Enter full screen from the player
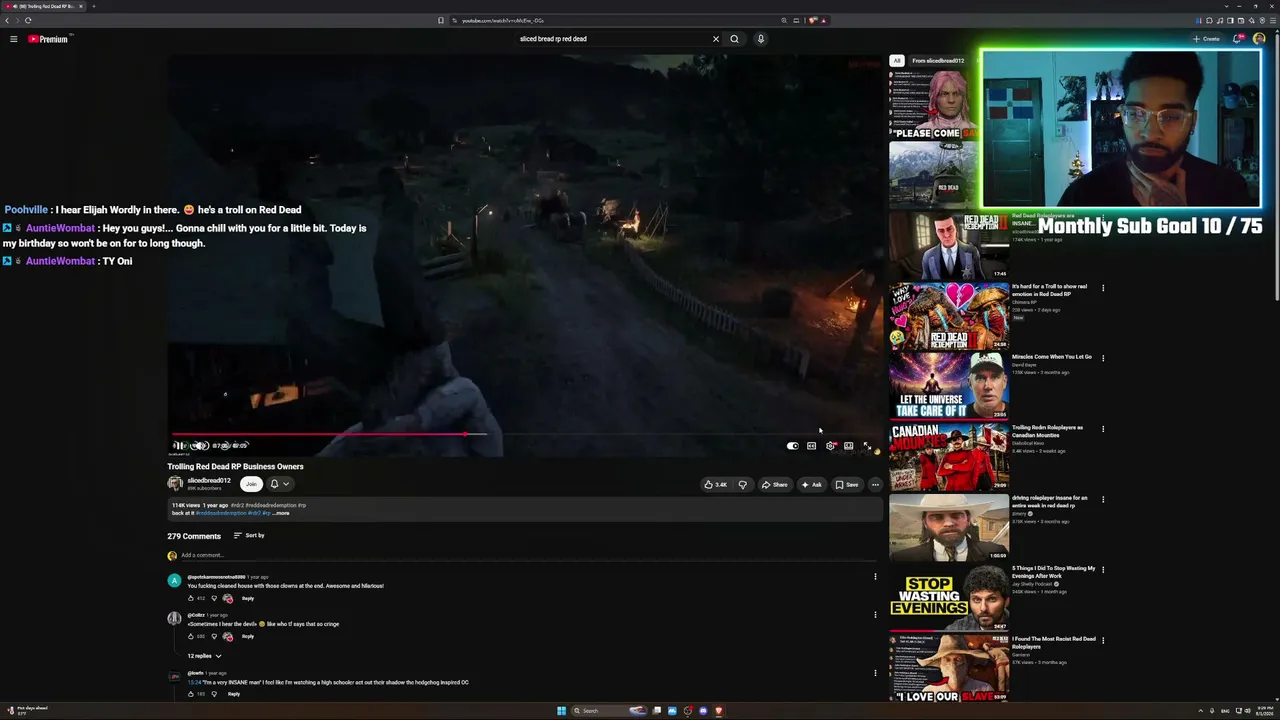 [x=867, y=446]
